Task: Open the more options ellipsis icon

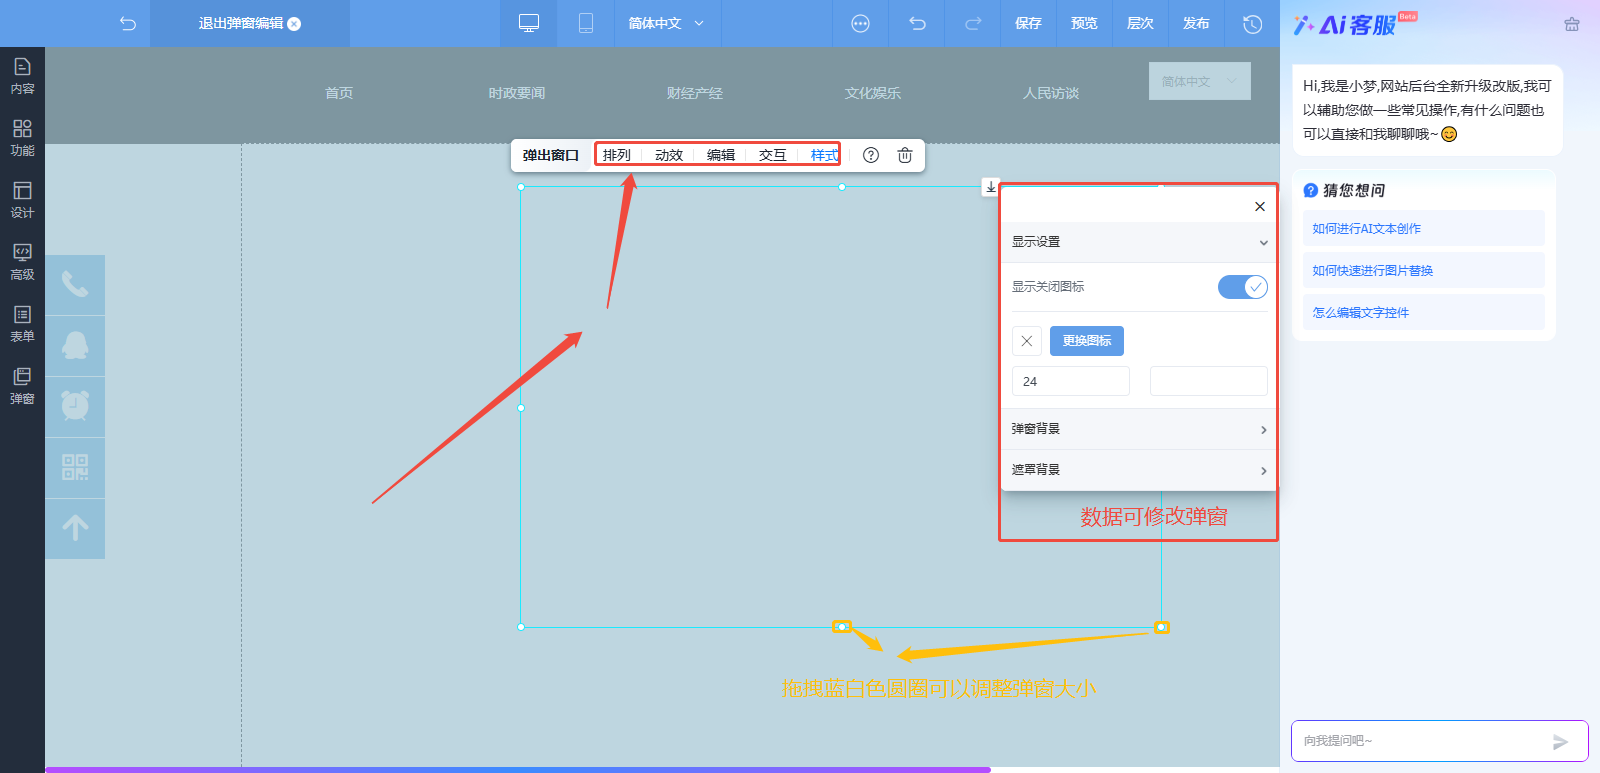Action: [860, 23]
